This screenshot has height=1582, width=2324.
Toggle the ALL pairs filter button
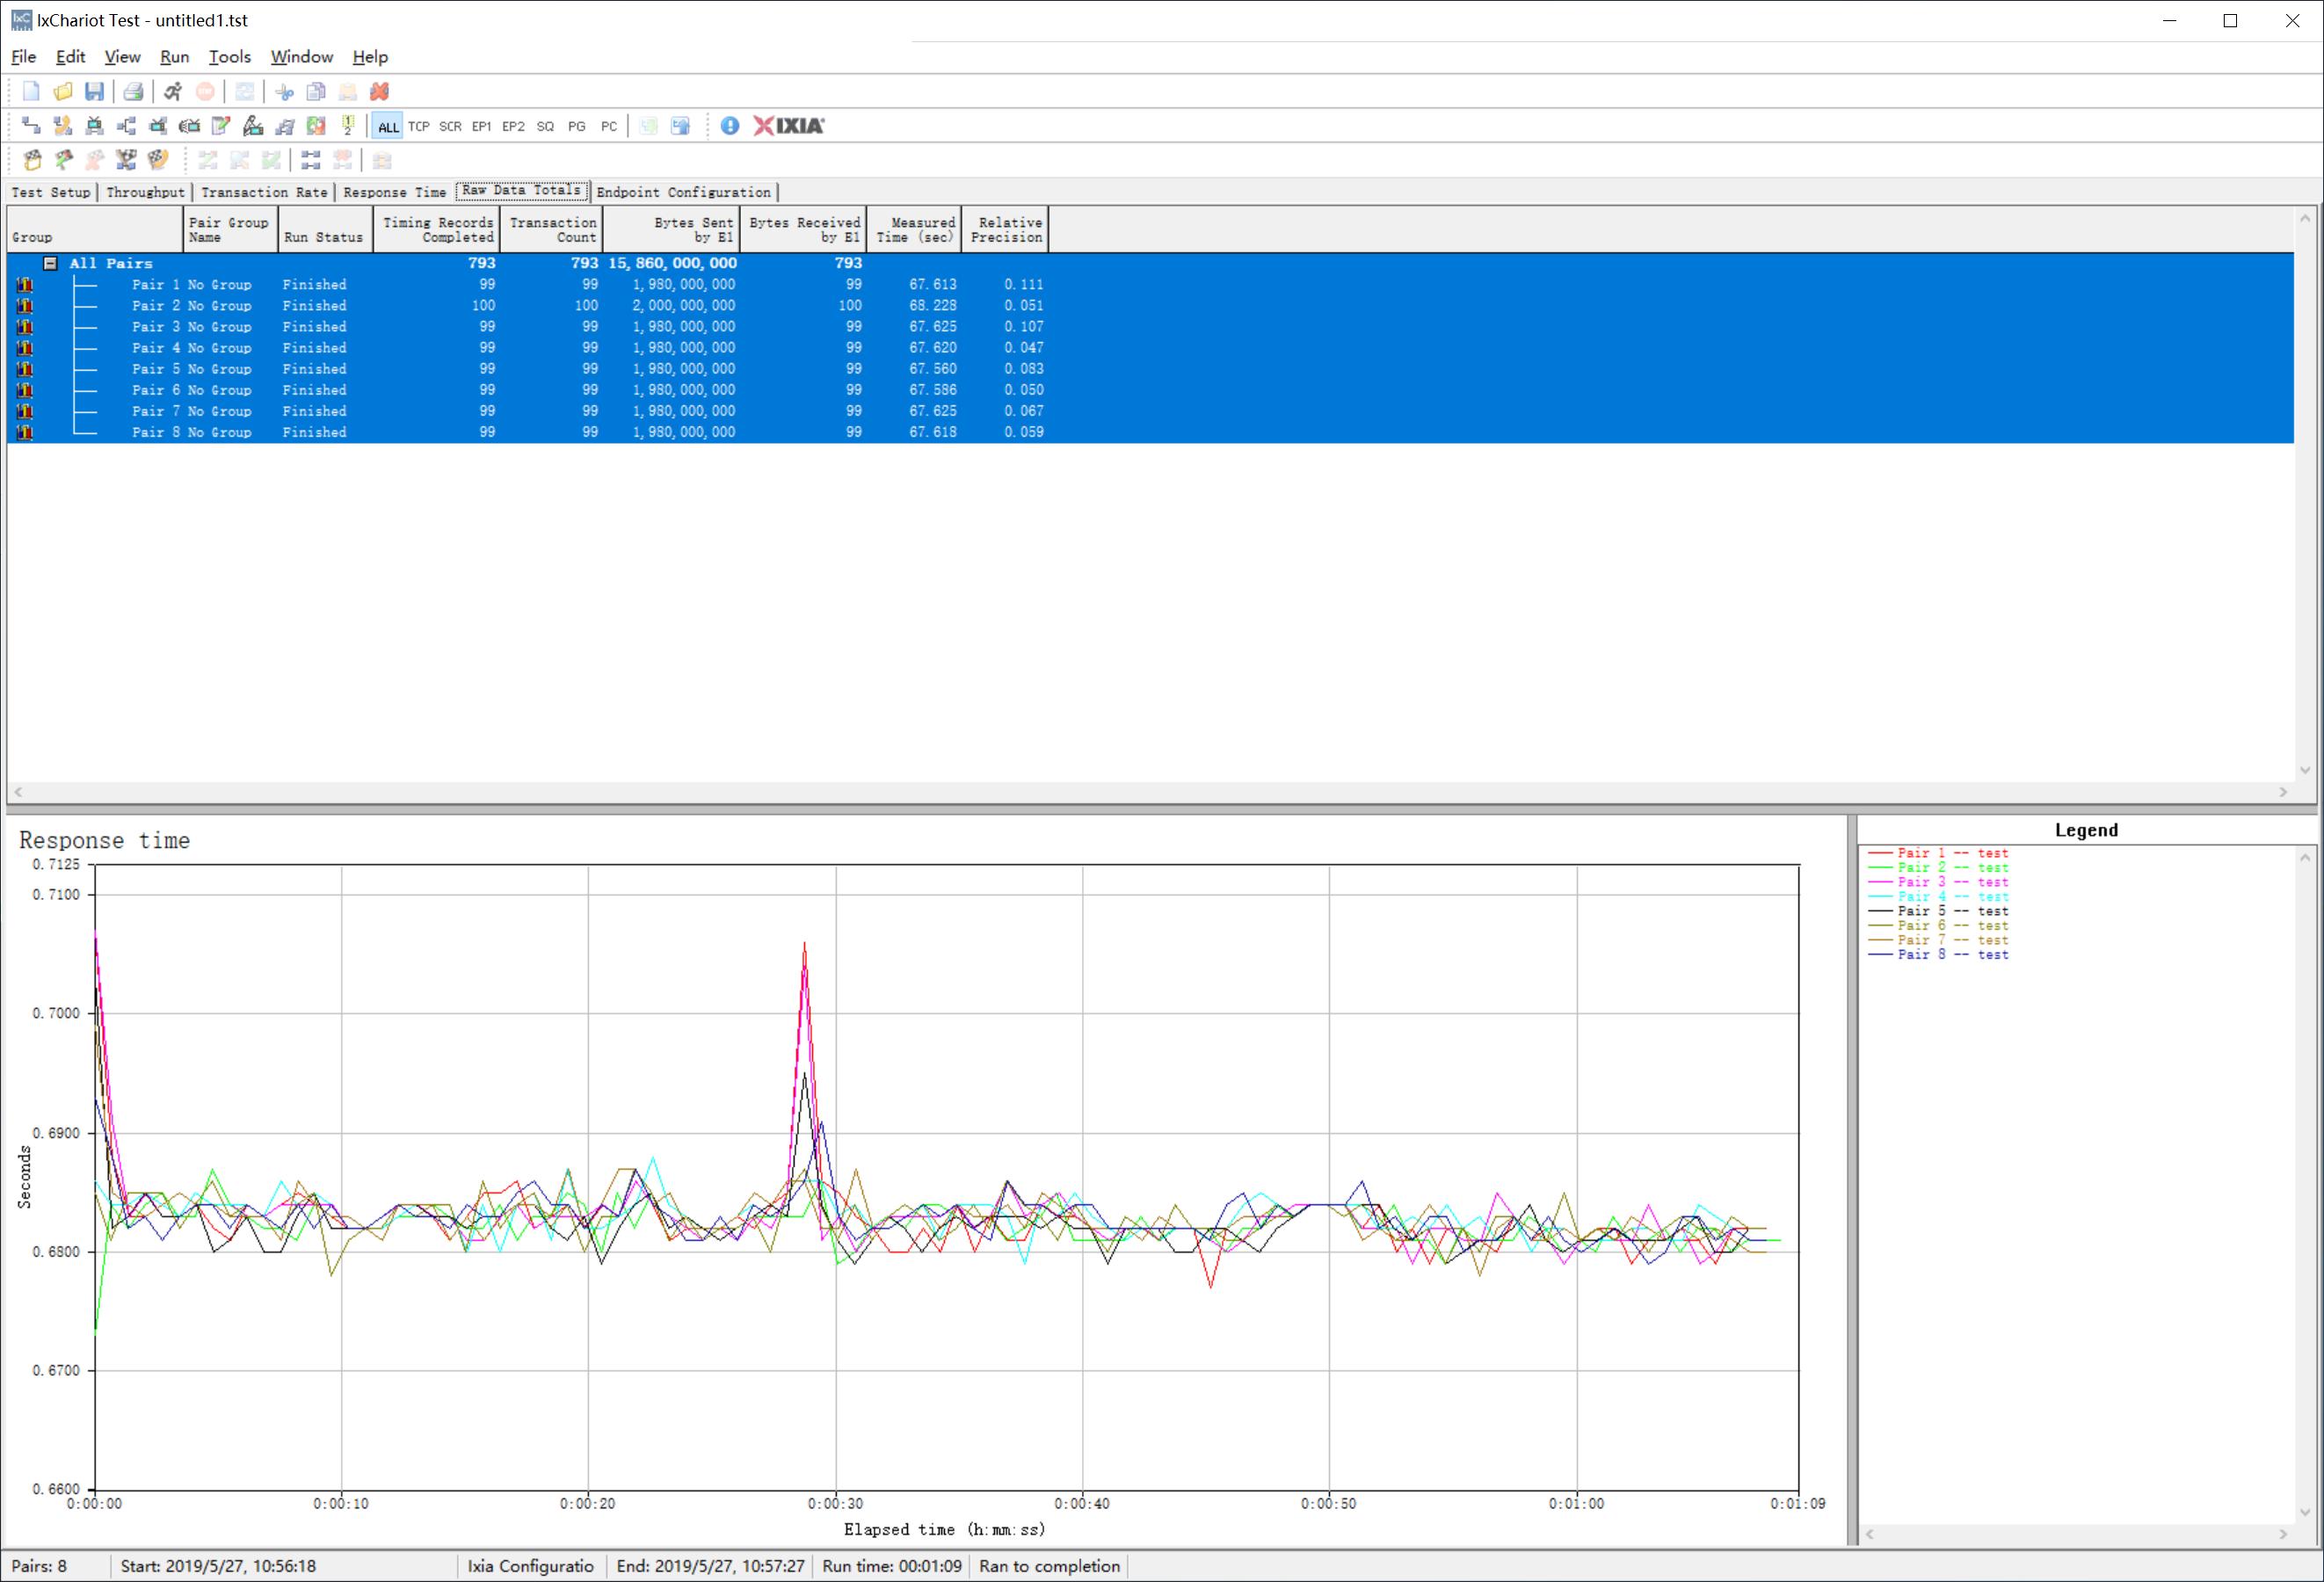click(x=388, y=127)
